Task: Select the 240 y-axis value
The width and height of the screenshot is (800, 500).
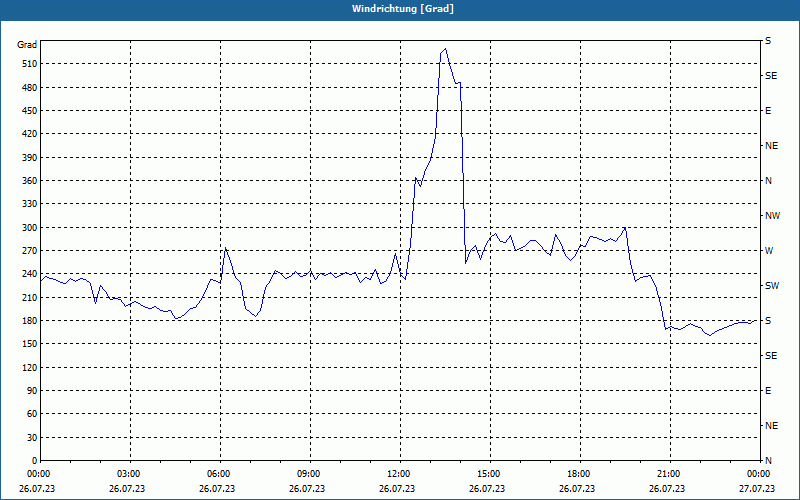Action: (x=29, y=274)
